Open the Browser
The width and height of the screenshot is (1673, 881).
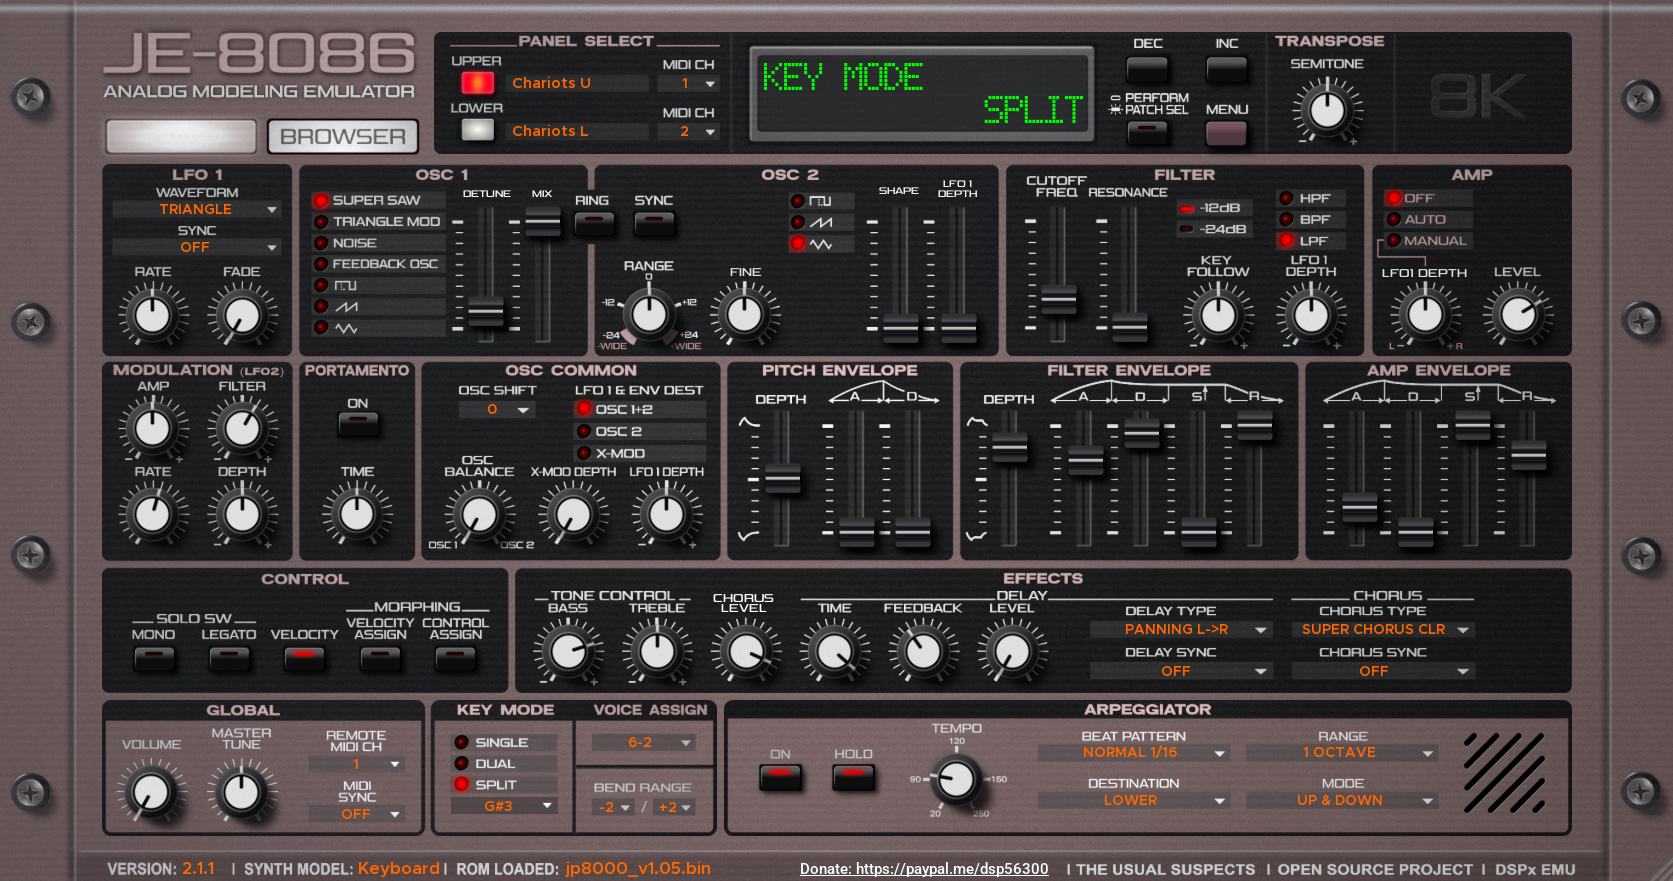click(x=343, y=136)
